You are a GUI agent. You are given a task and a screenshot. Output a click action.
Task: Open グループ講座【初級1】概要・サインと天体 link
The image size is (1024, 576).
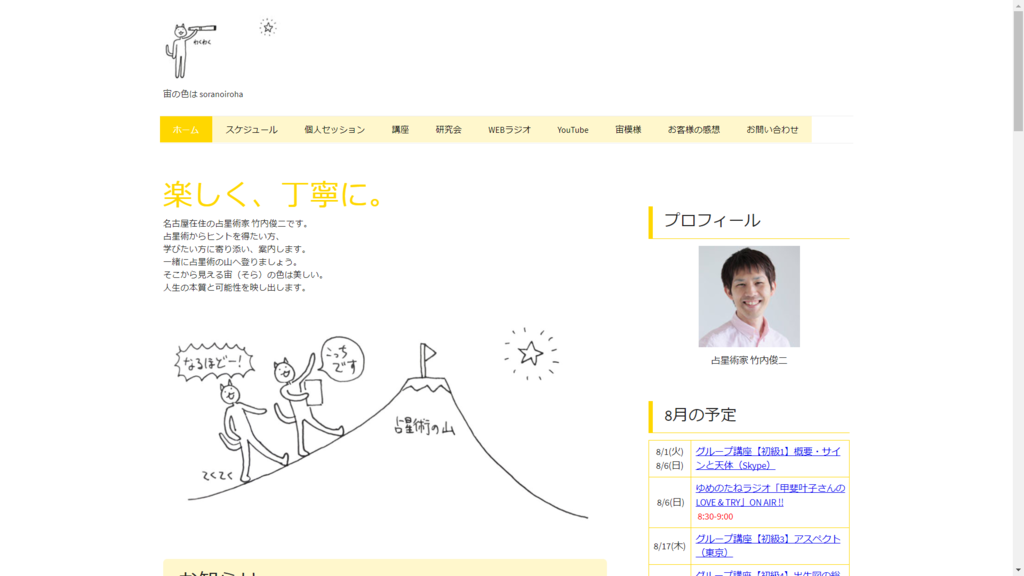click(x=768, y=458)
